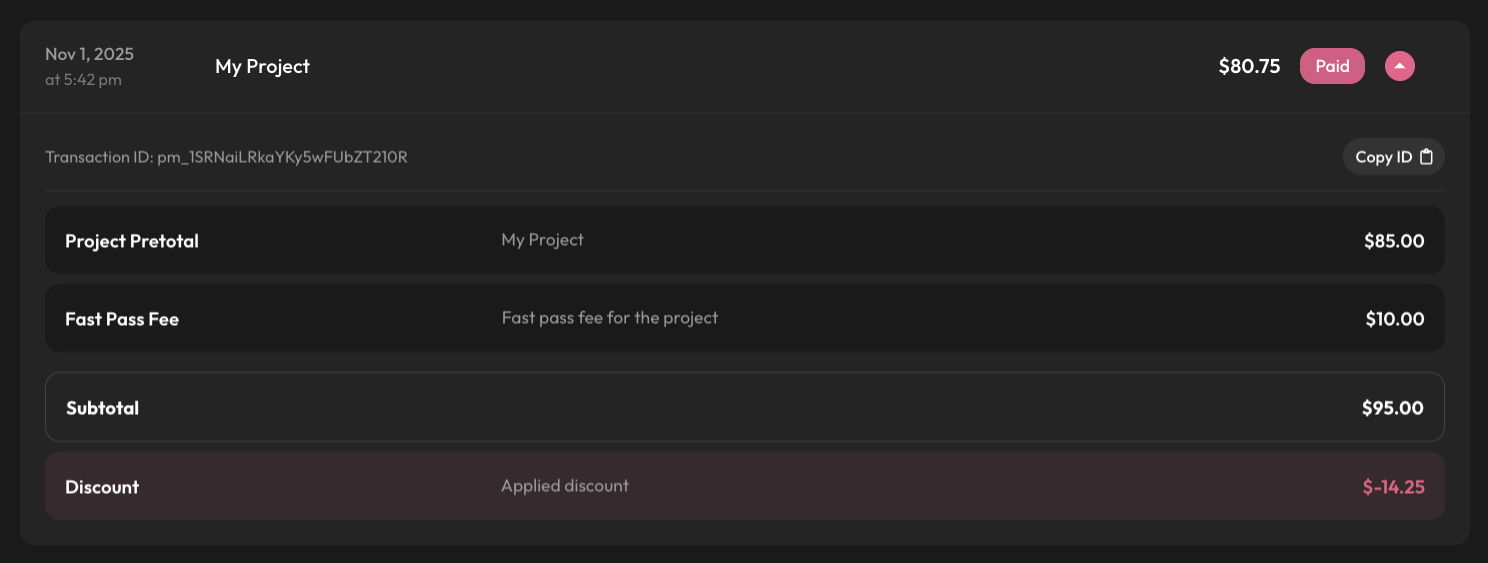Click the pink $-14.25 discount amount

click(1393, 487)
